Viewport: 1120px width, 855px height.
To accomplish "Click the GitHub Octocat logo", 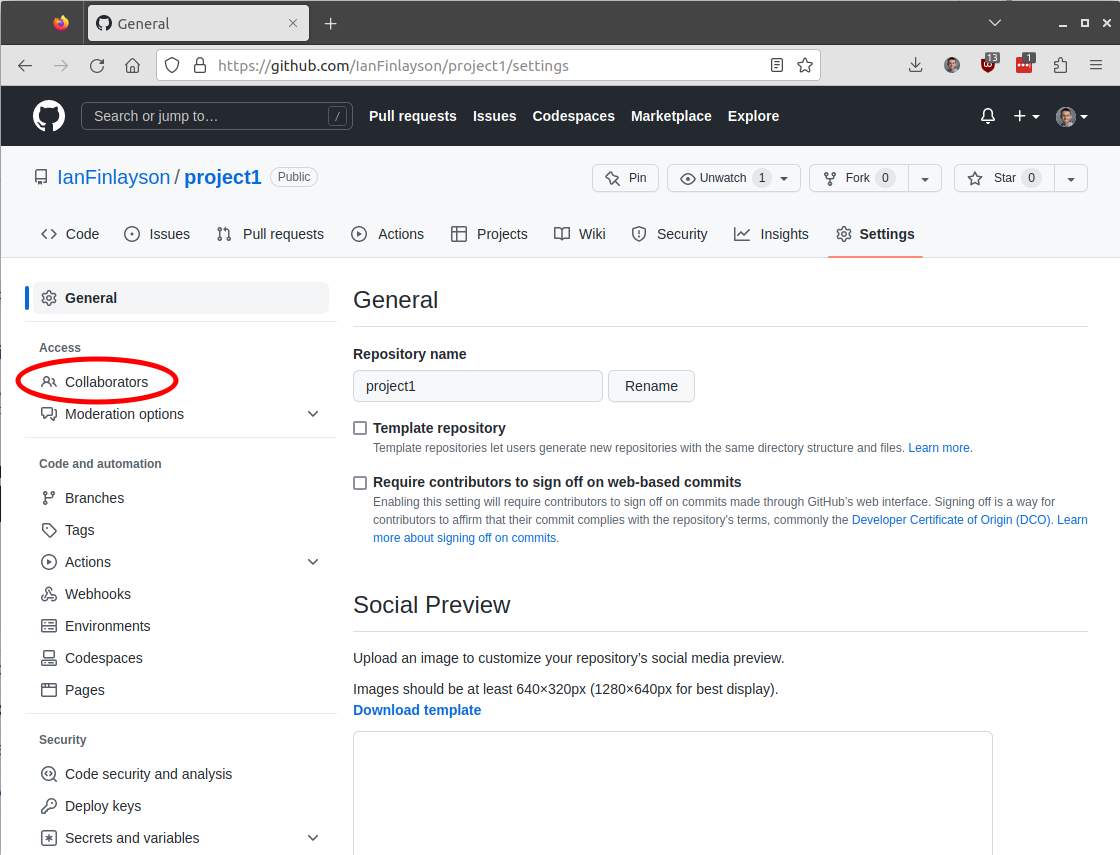I will pos(49,116).
